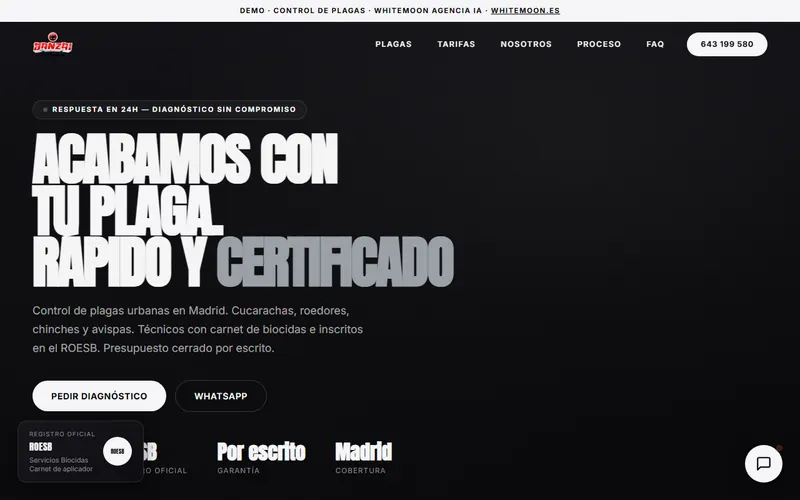Click the 'Madrid' cobertura stat
Screen dimensions: 800x500
[364, 458]
